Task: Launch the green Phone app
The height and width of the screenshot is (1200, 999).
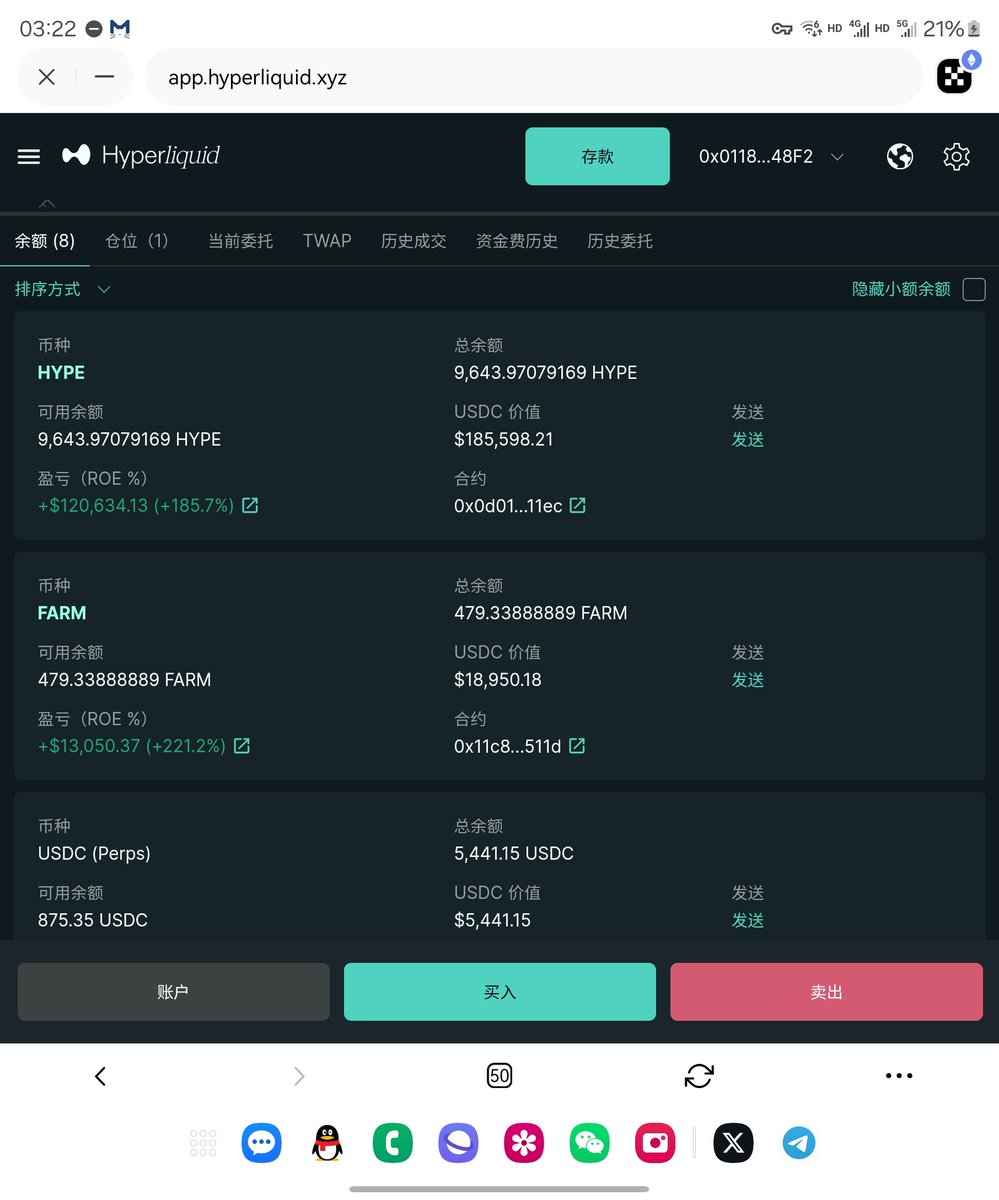Action: click(x=393, y=1143)
